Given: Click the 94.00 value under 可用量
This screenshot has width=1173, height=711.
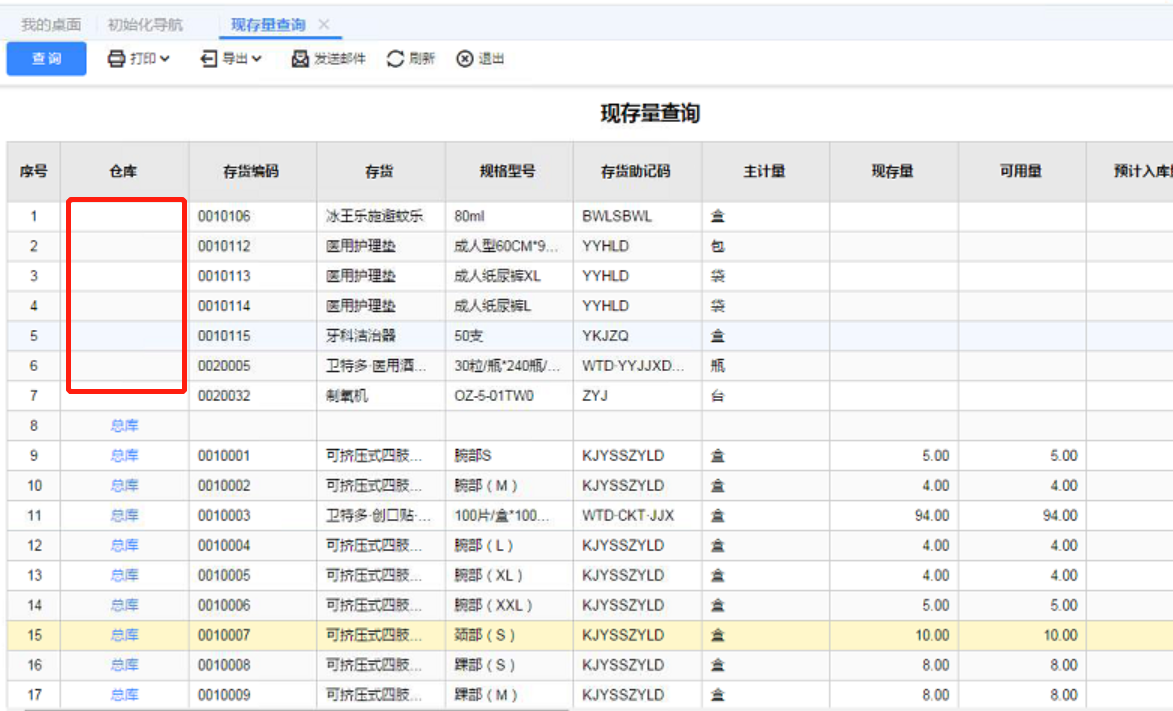Looking at the screenshot, I should click(1060, 516).
